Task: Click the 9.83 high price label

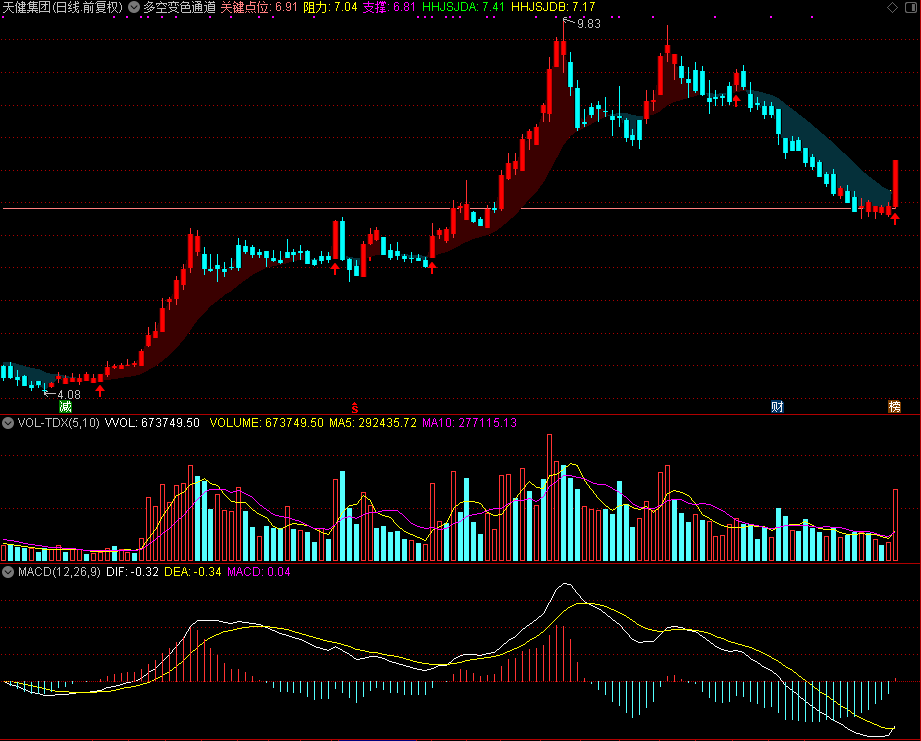Action: pos(589,23)
